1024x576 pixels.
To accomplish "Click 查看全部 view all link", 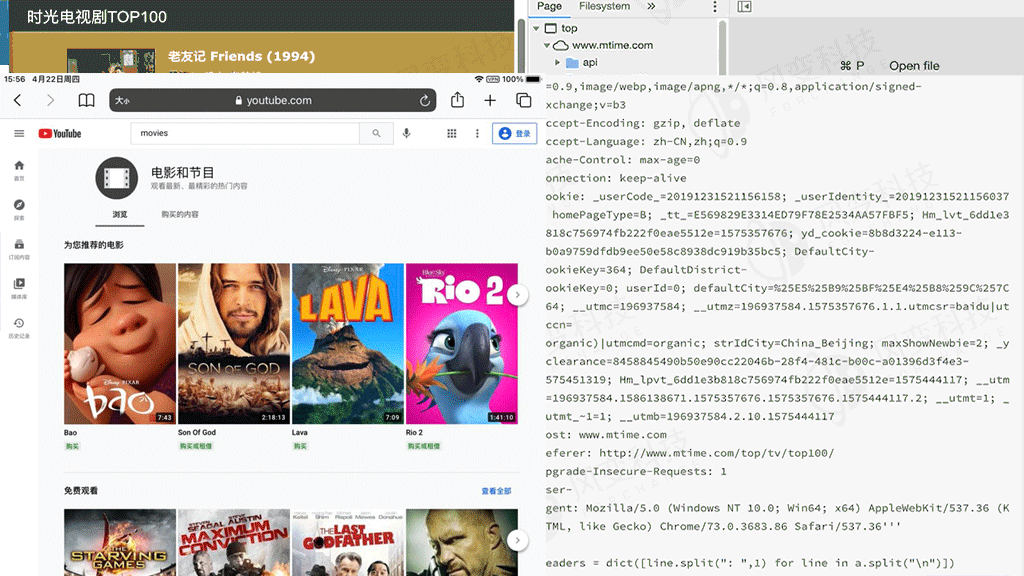I will tap(496, 490).
